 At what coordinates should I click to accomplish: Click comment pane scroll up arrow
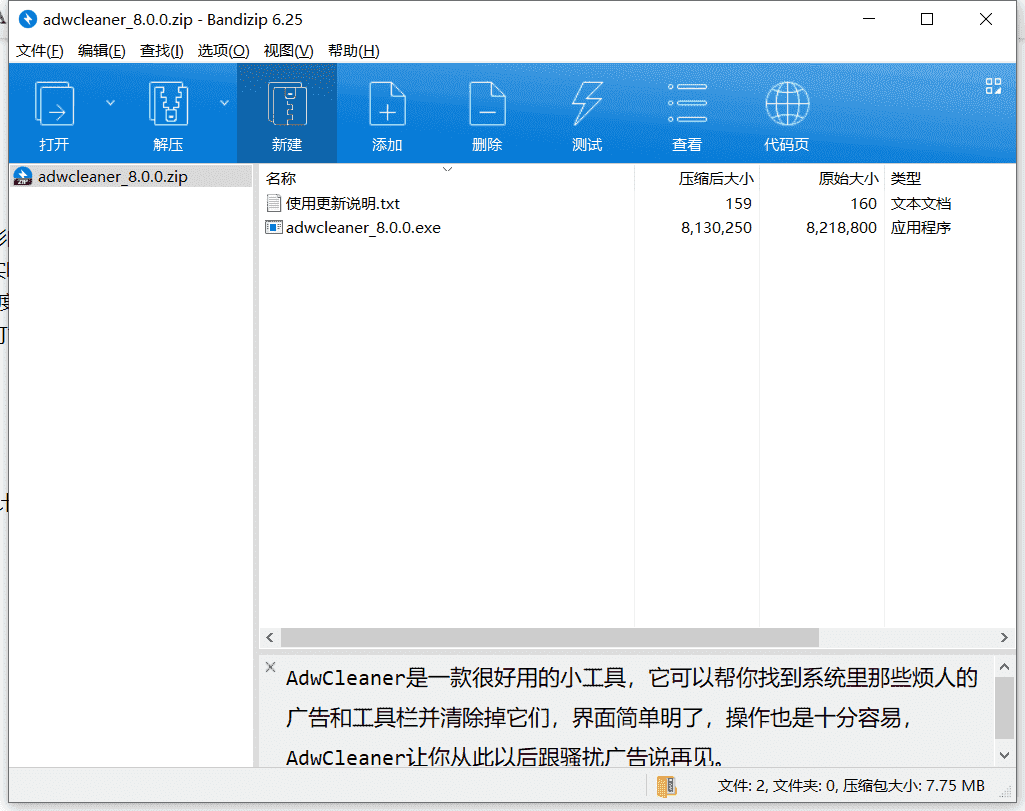[1005, 667]
